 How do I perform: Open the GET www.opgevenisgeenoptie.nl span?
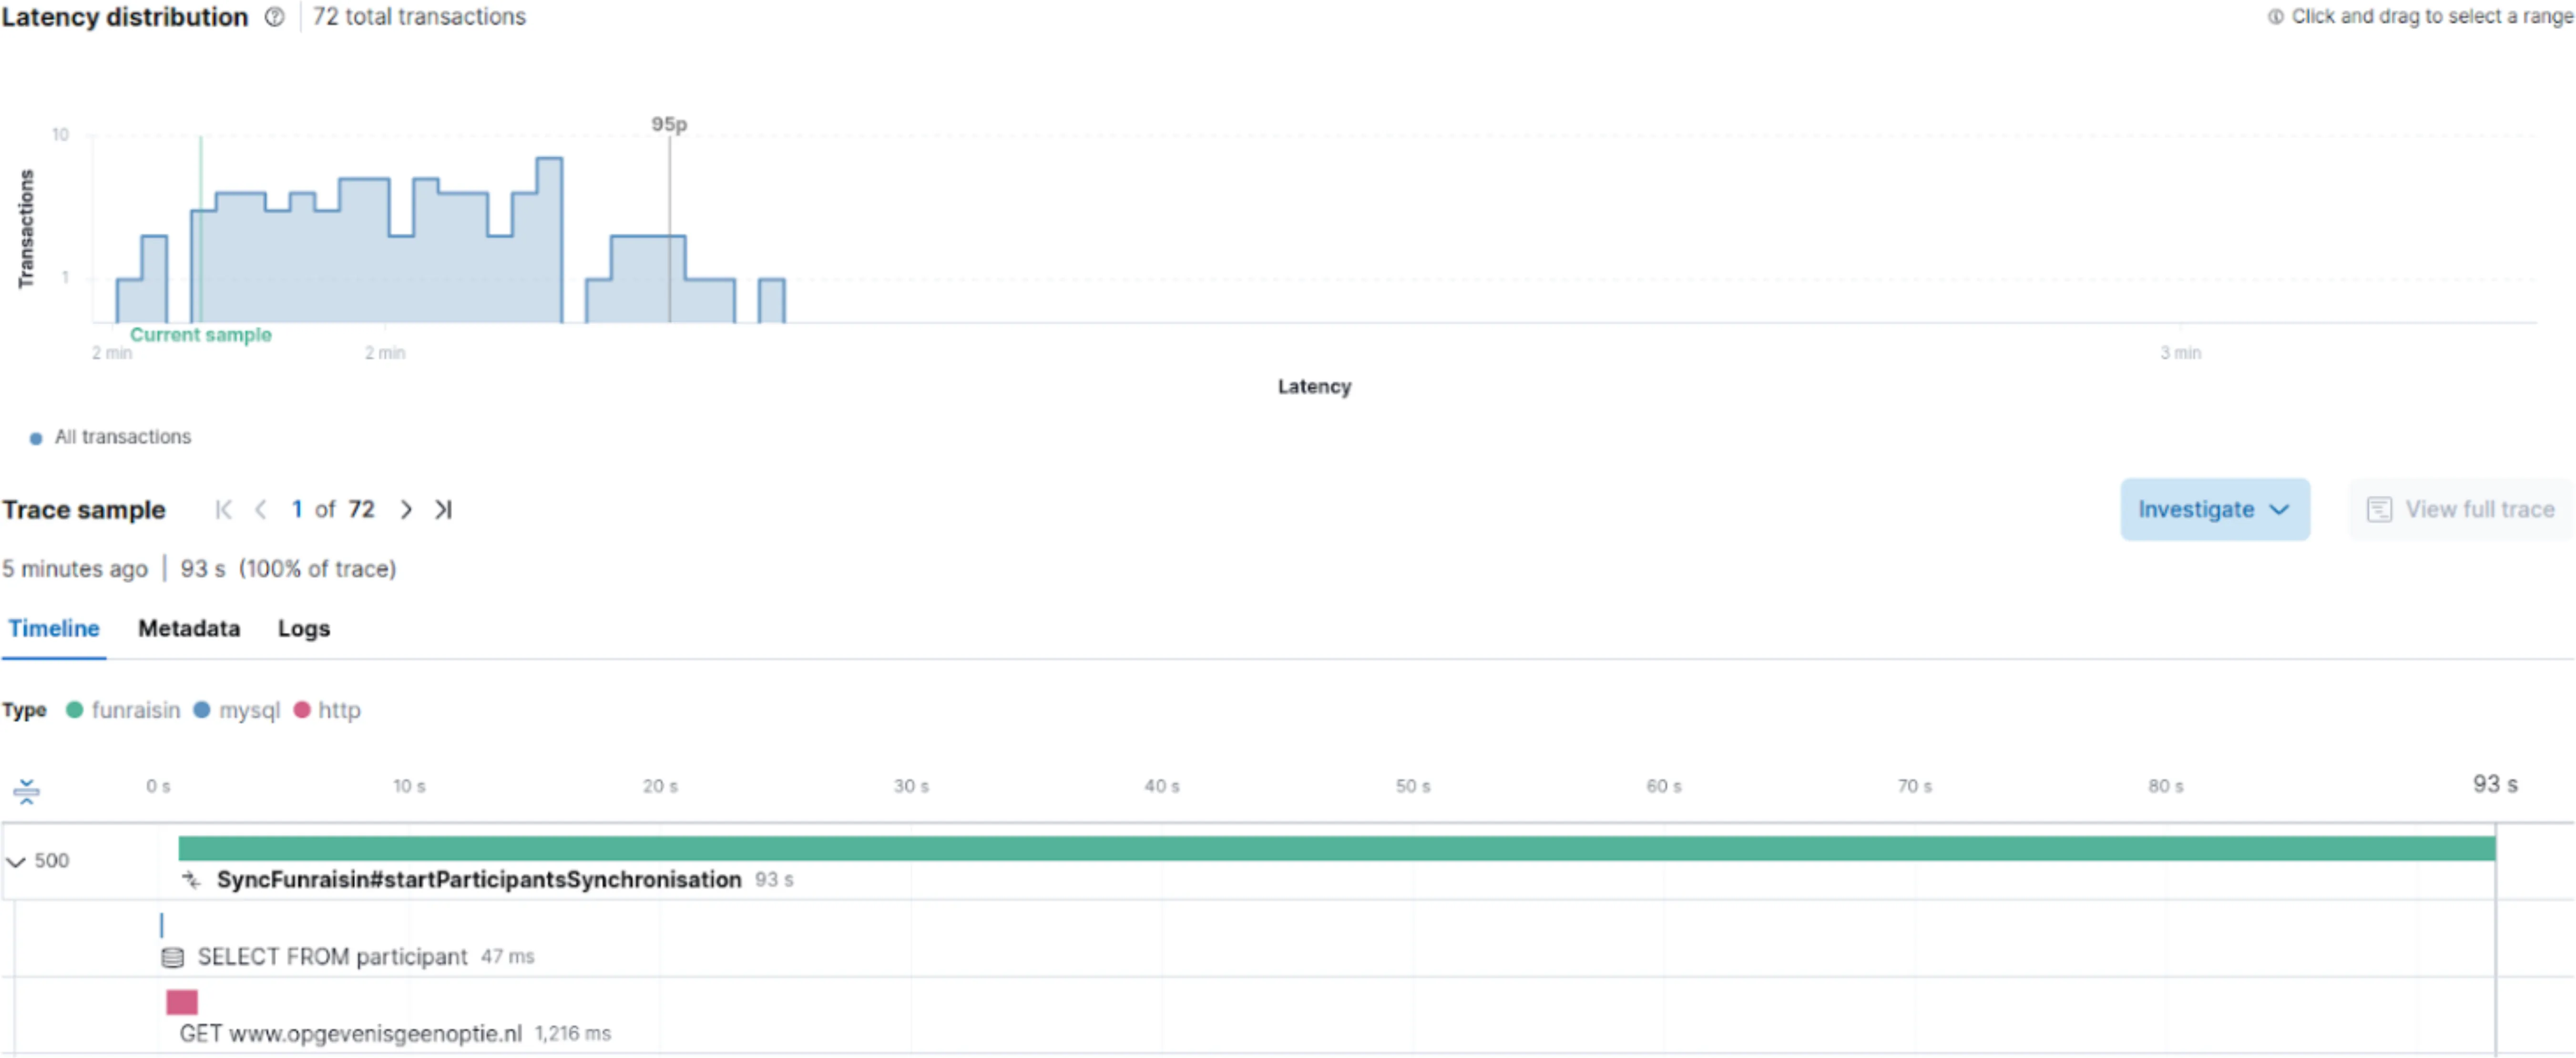click(350, 1034)
